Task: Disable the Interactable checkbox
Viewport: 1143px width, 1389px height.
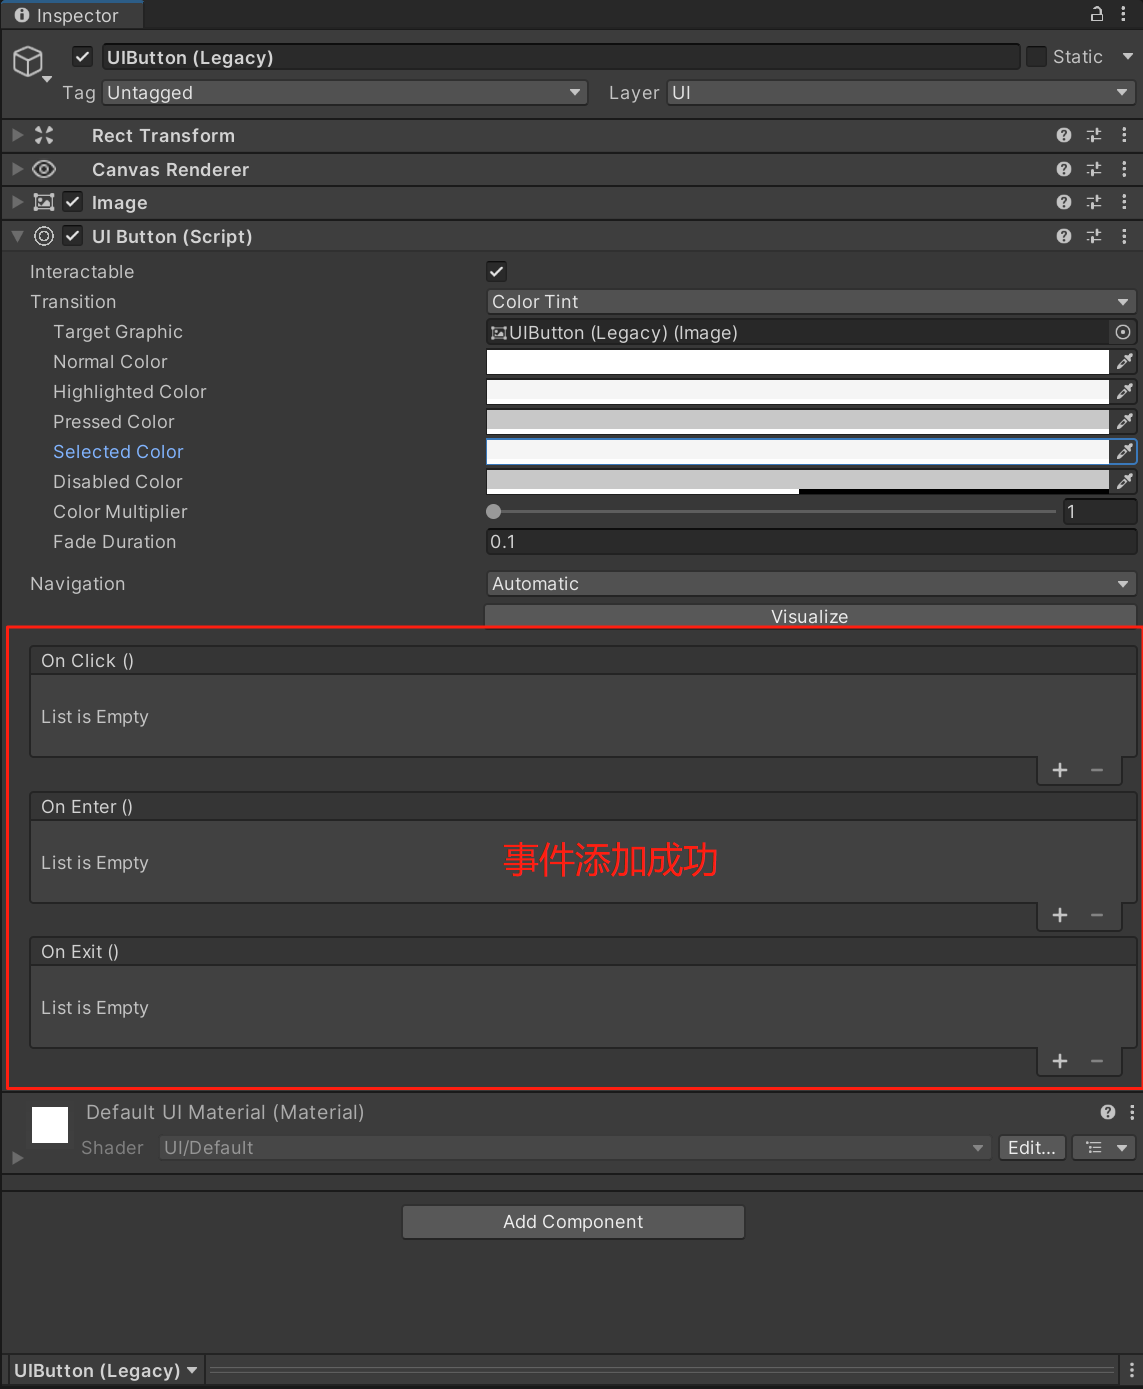Action: coord(496,270)
